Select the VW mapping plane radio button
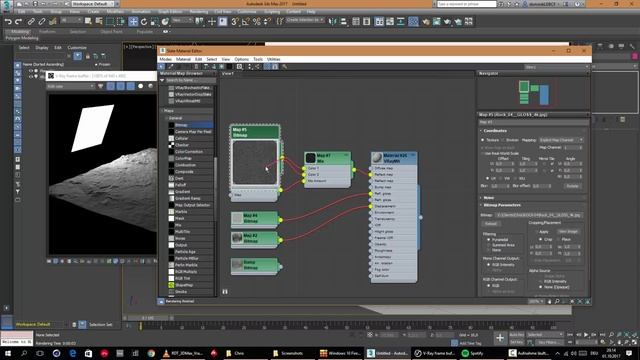The width and height of the screenshot is (640, 360). (500, 178)
